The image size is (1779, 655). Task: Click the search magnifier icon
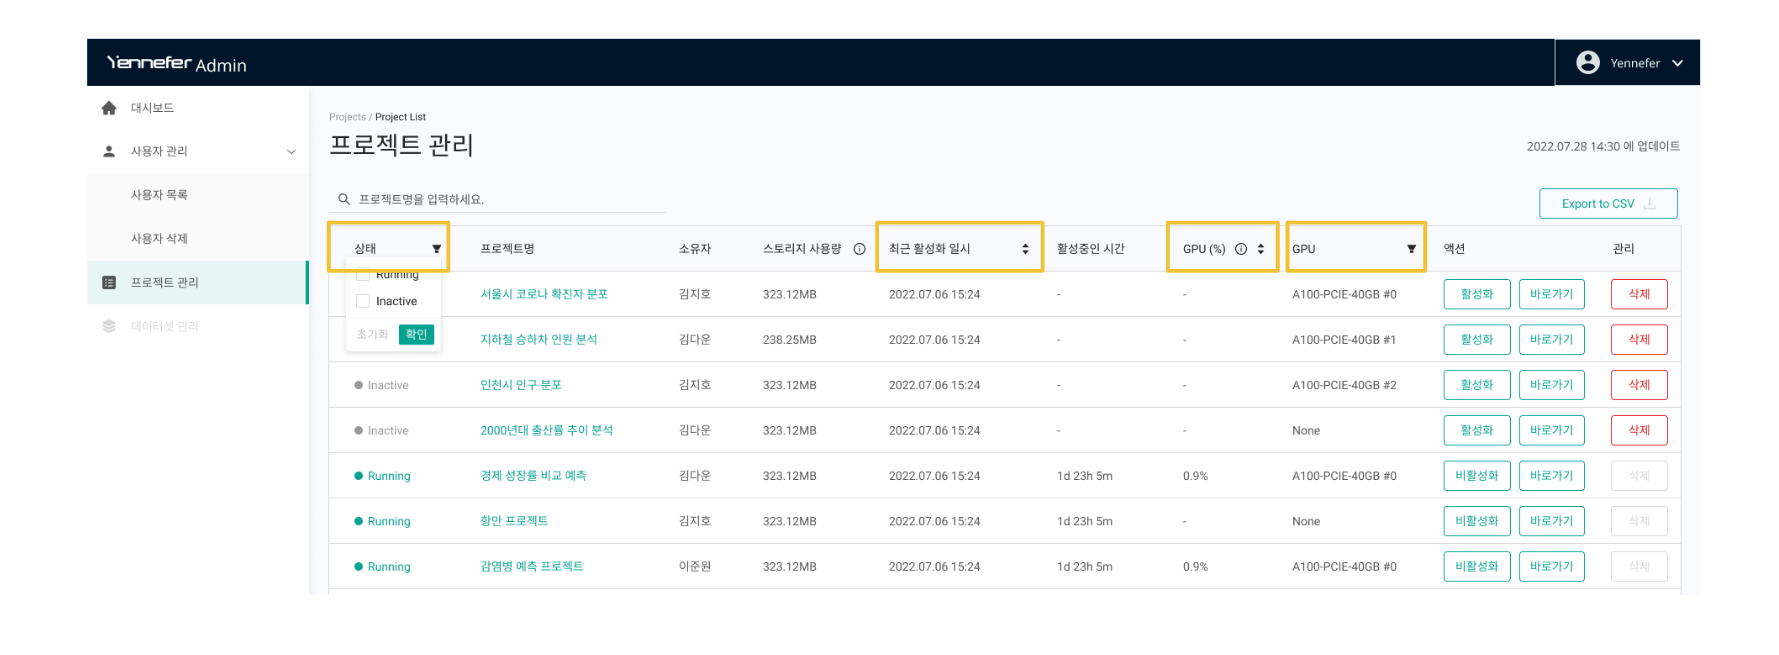tap(344, 199)
